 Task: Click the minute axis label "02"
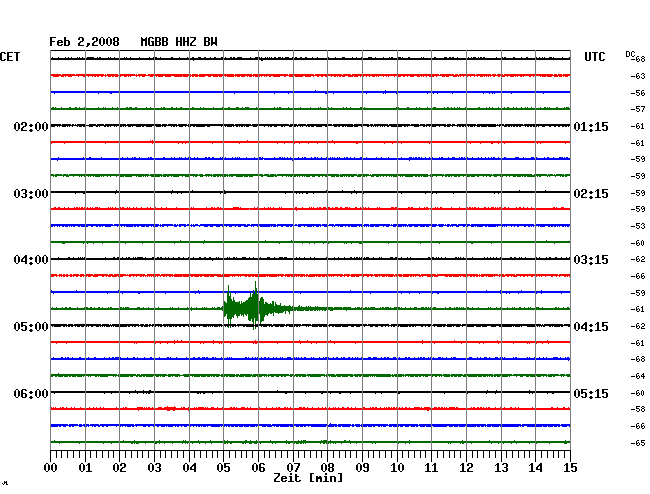(119, 468)
